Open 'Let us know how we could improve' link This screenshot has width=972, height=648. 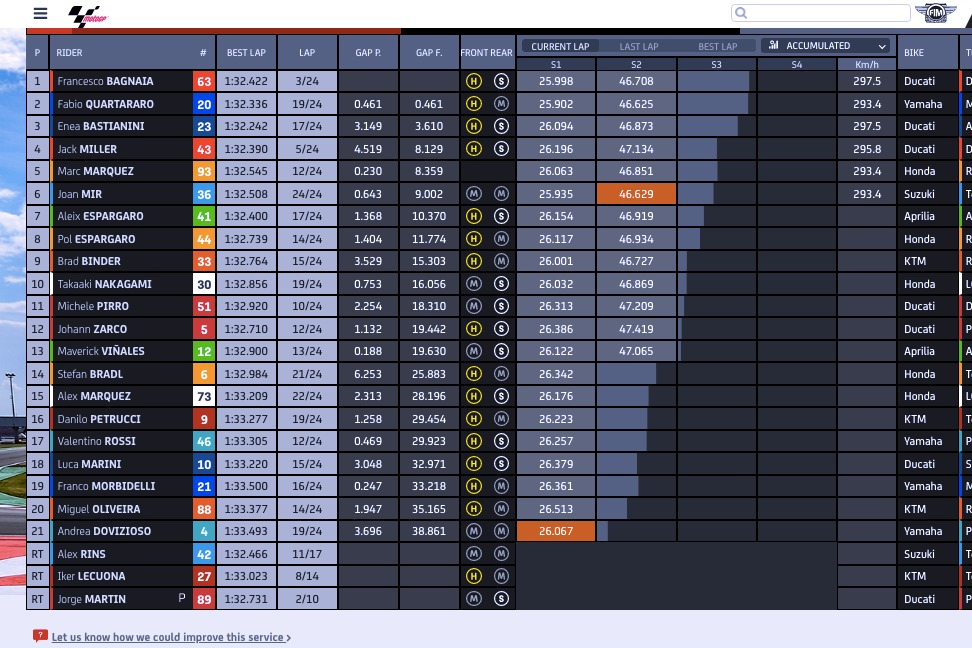pyautogui.click(x=170, y=637)
